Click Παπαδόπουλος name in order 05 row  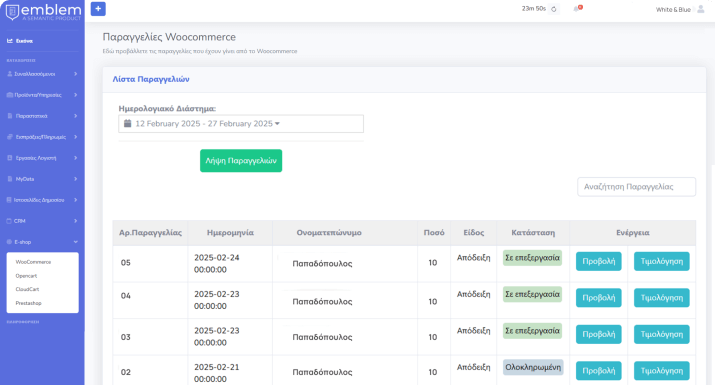pos(322,263)
